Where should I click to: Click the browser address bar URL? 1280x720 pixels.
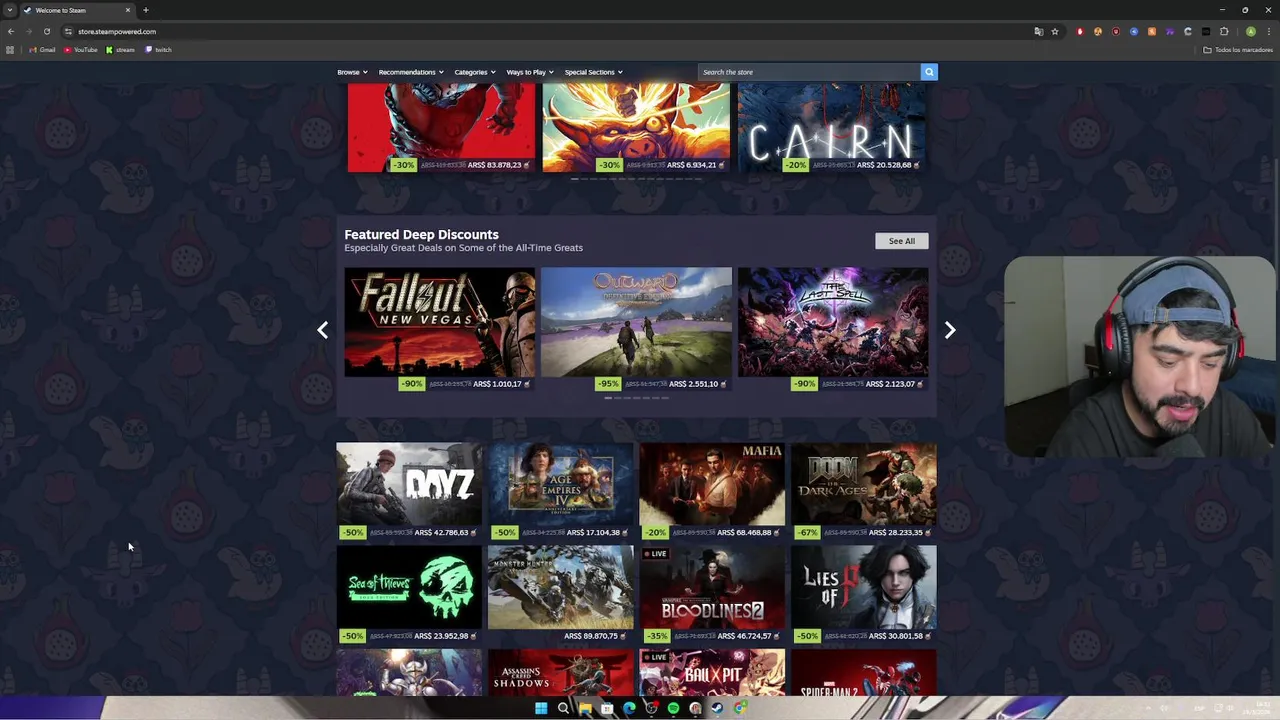(x=117, y=31)
